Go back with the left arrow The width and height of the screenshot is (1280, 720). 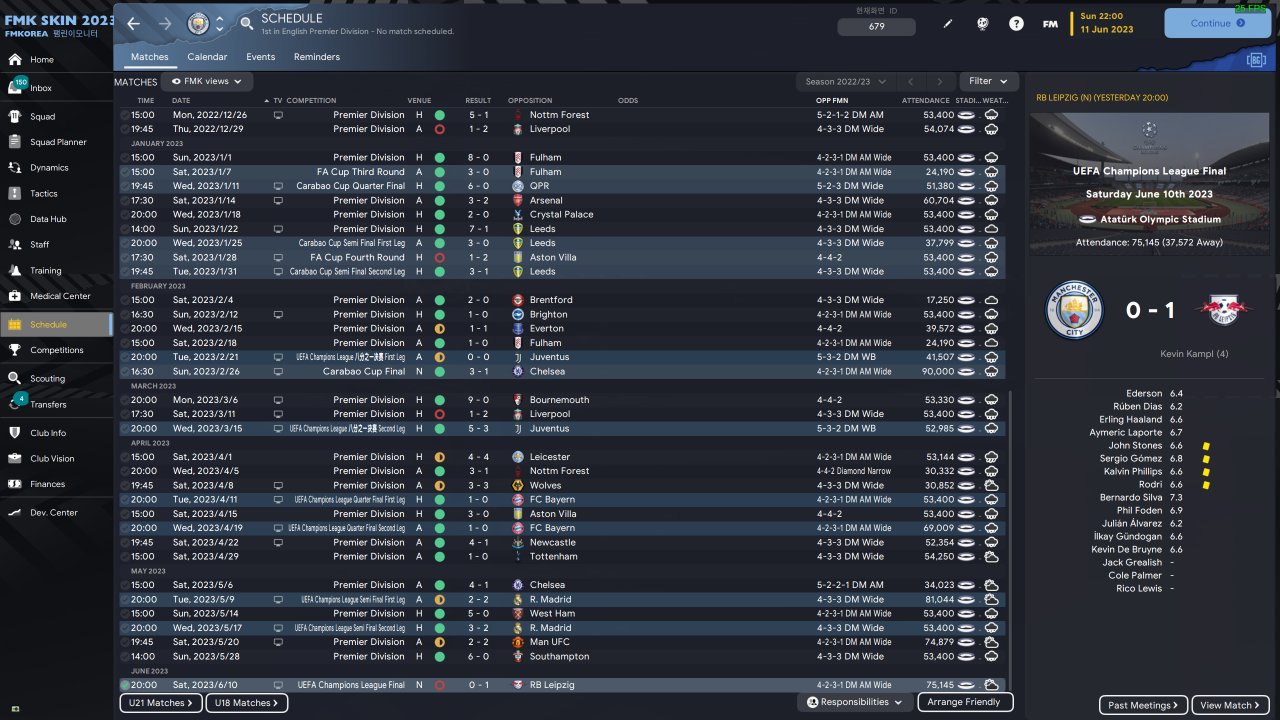pos(134,23)
